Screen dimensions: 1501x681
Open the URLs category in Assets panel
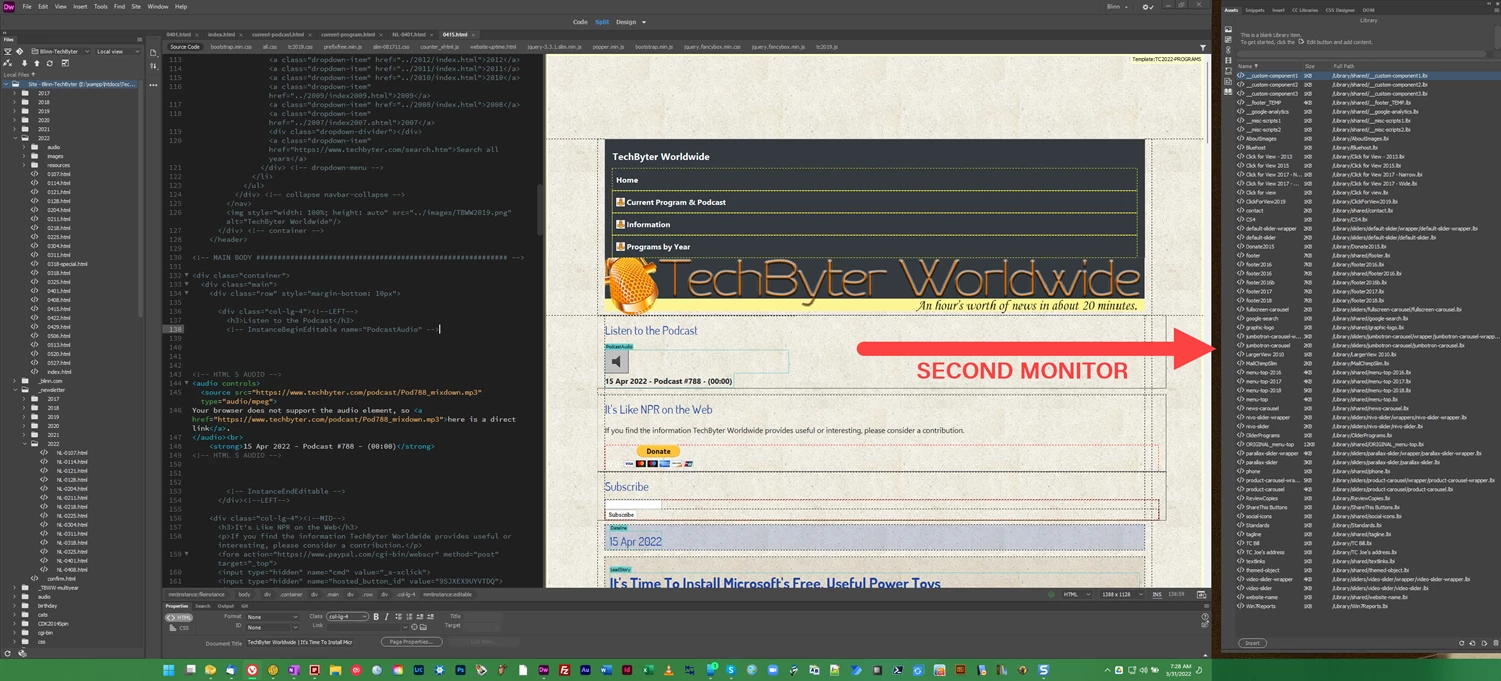click(1228, 50)
